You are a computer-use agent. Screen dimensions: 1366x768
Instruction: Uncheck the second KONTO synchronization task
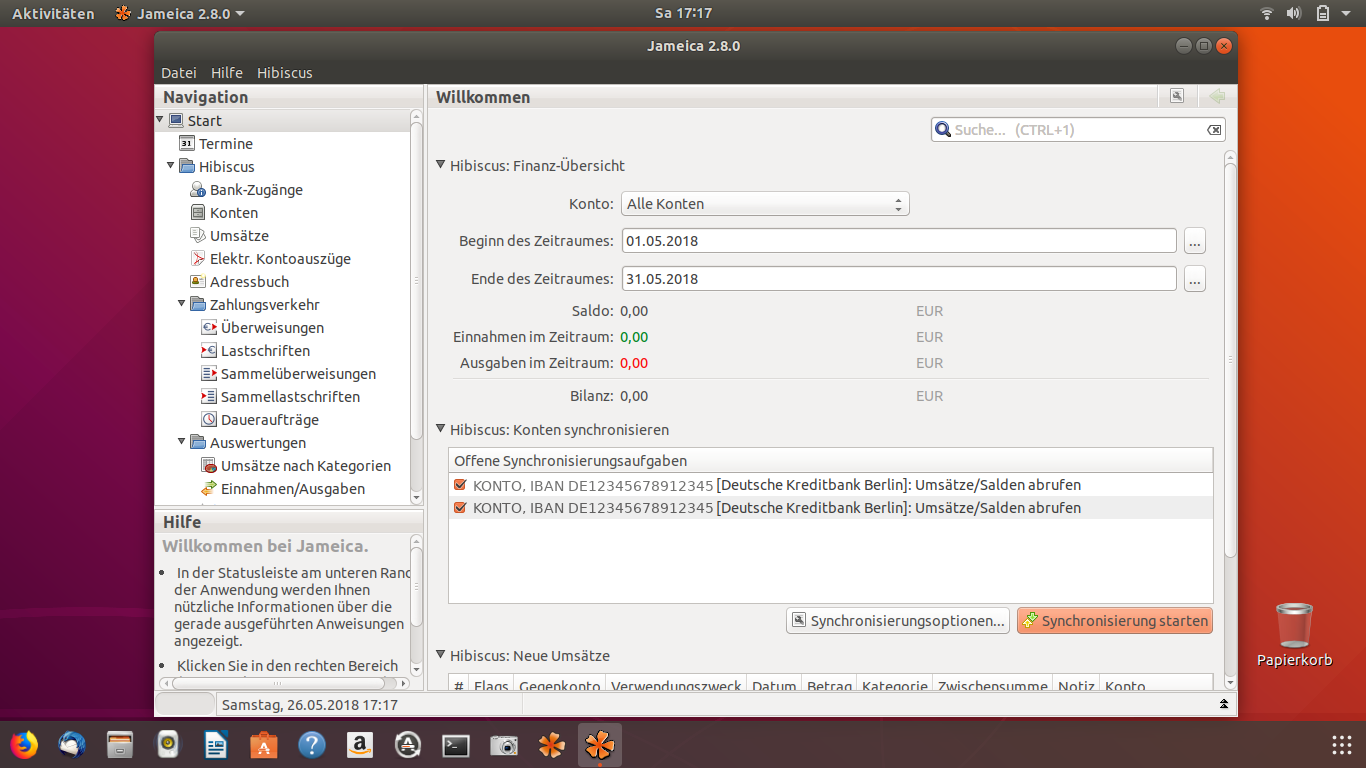(460, 508)
